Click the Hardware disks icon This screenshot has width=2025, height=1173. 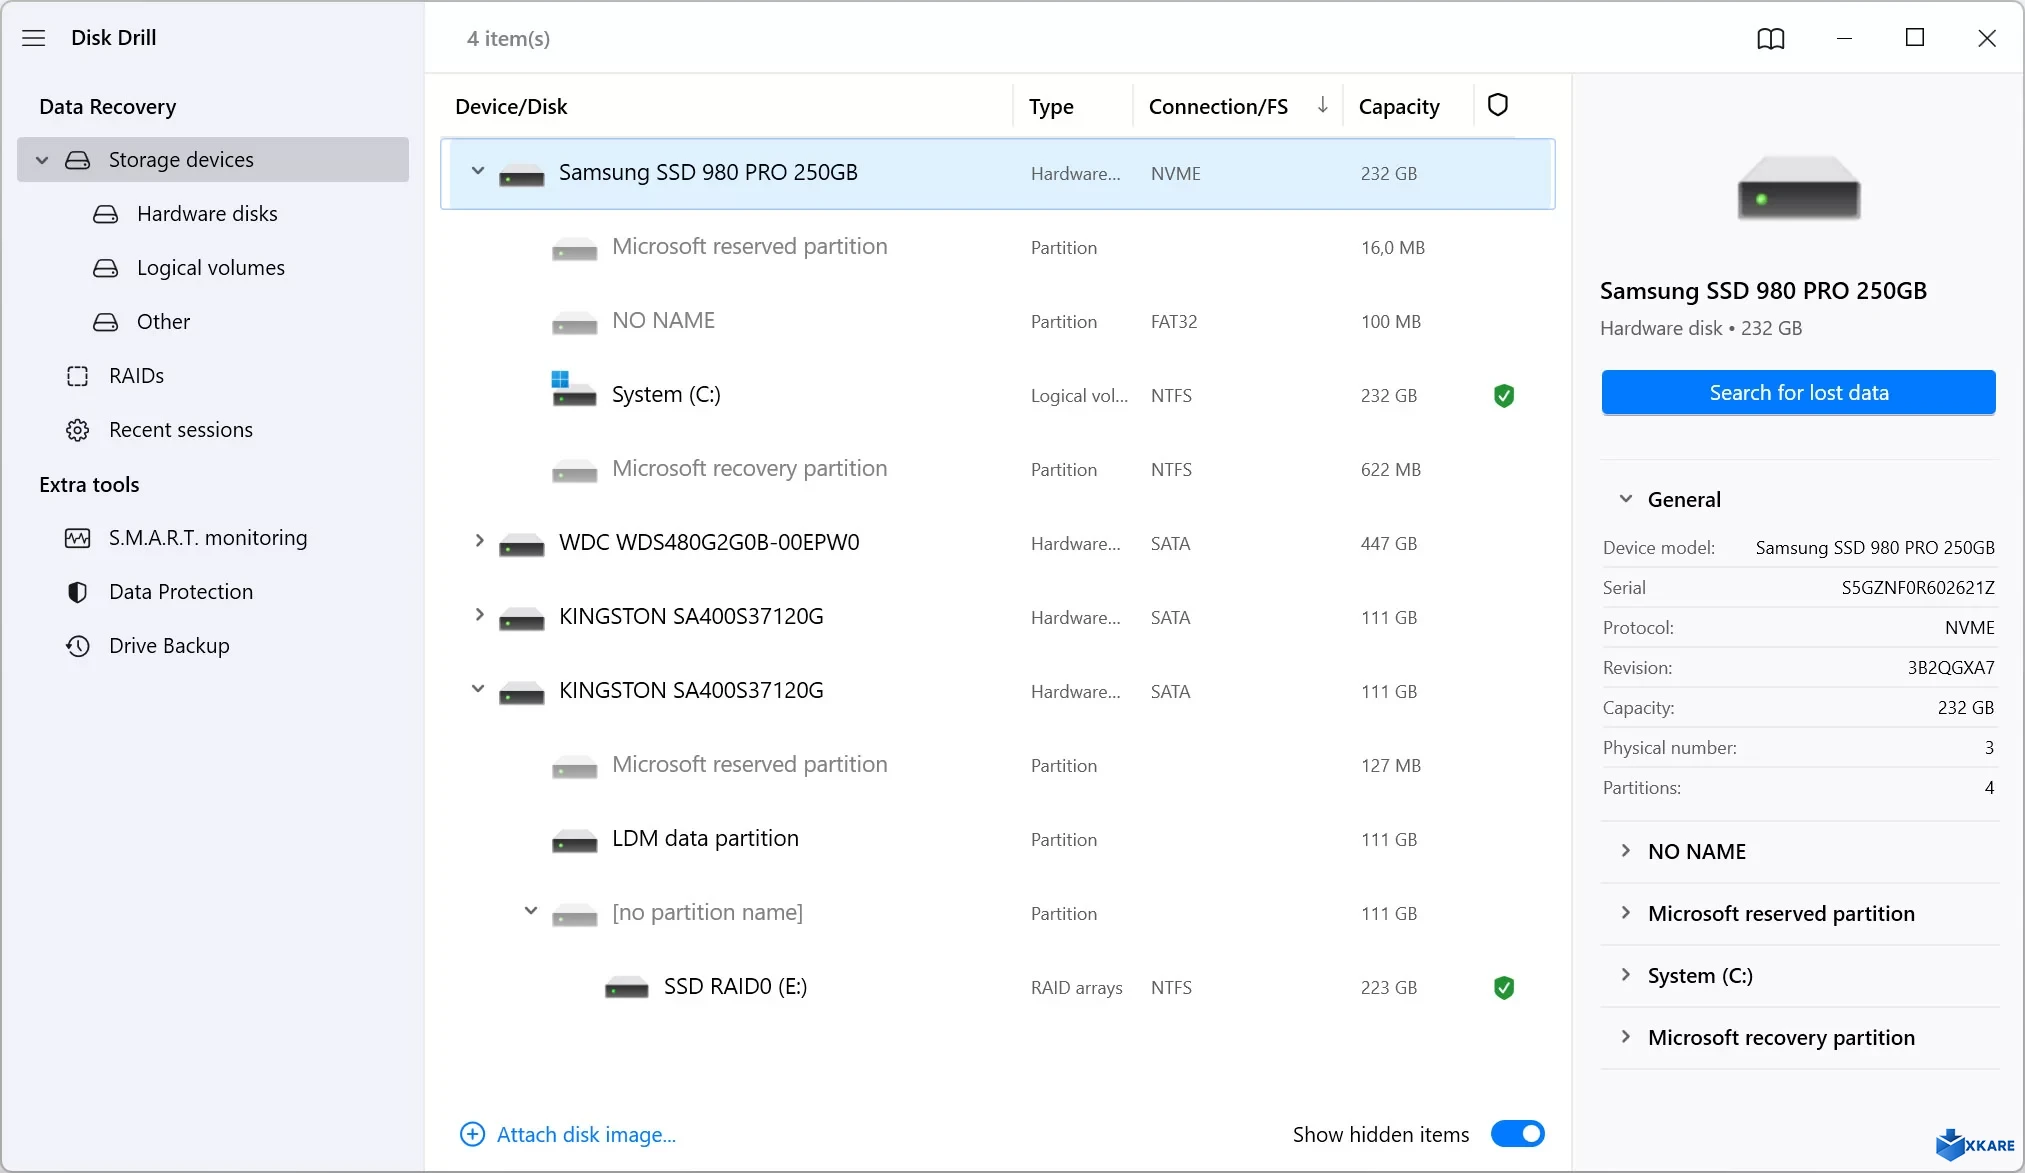[x=106, y=214]
